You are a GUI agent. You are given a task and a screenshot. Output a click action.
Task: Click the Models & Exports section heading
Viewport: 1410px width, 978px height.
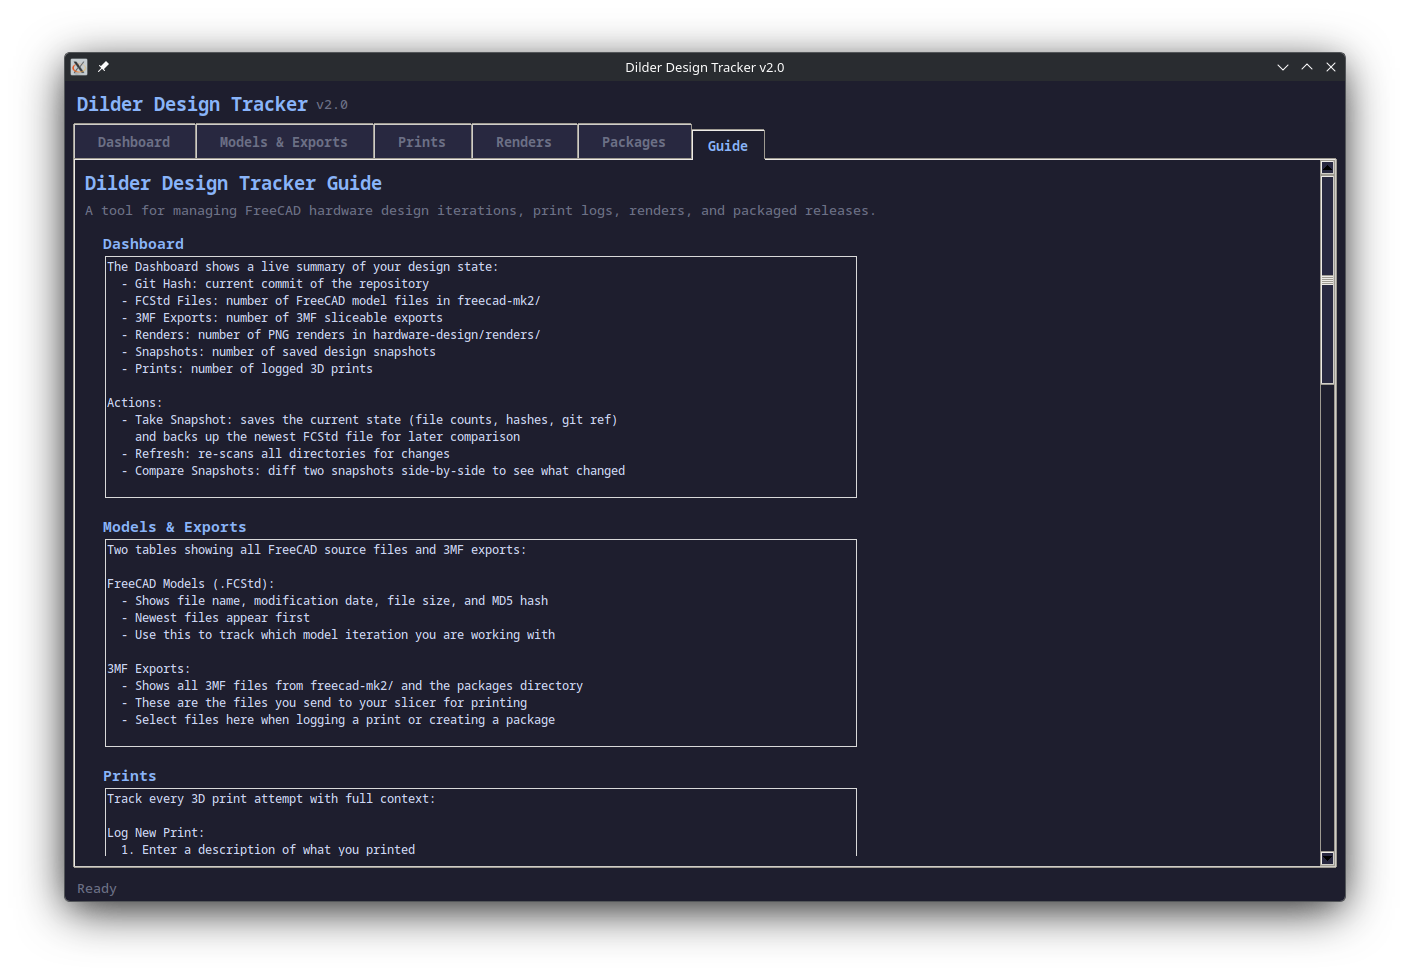tap(174, 527)
